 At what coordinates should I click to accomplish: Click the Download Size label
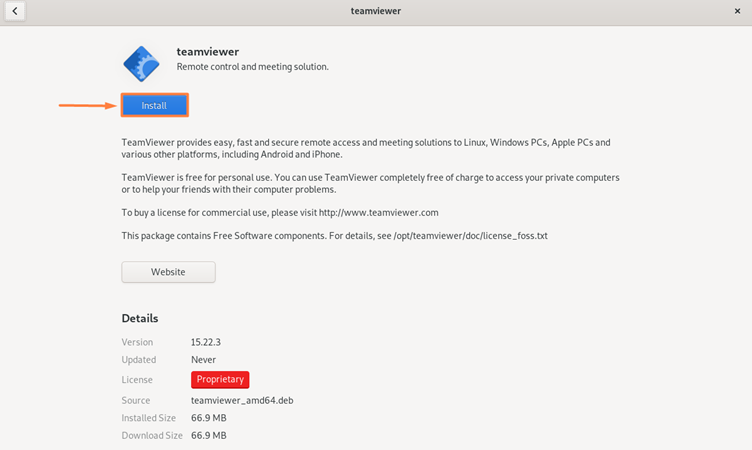click(x=152, y=436)
